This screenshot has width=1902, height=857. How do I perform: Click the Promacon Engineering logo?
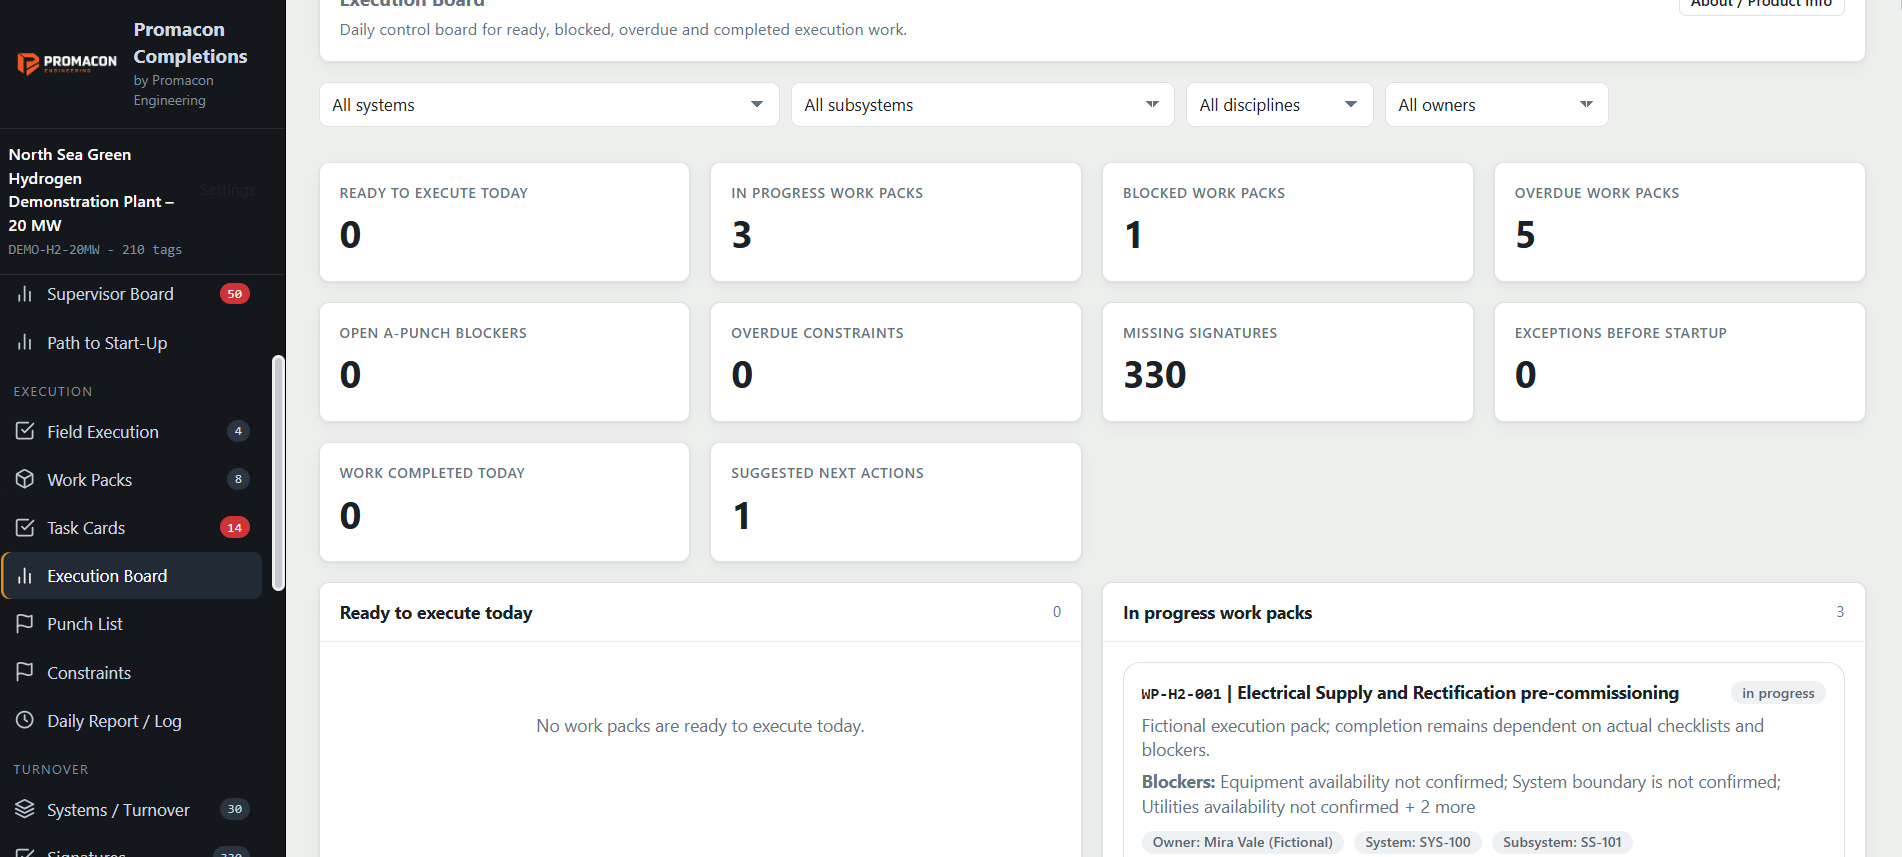click(67, 63)
